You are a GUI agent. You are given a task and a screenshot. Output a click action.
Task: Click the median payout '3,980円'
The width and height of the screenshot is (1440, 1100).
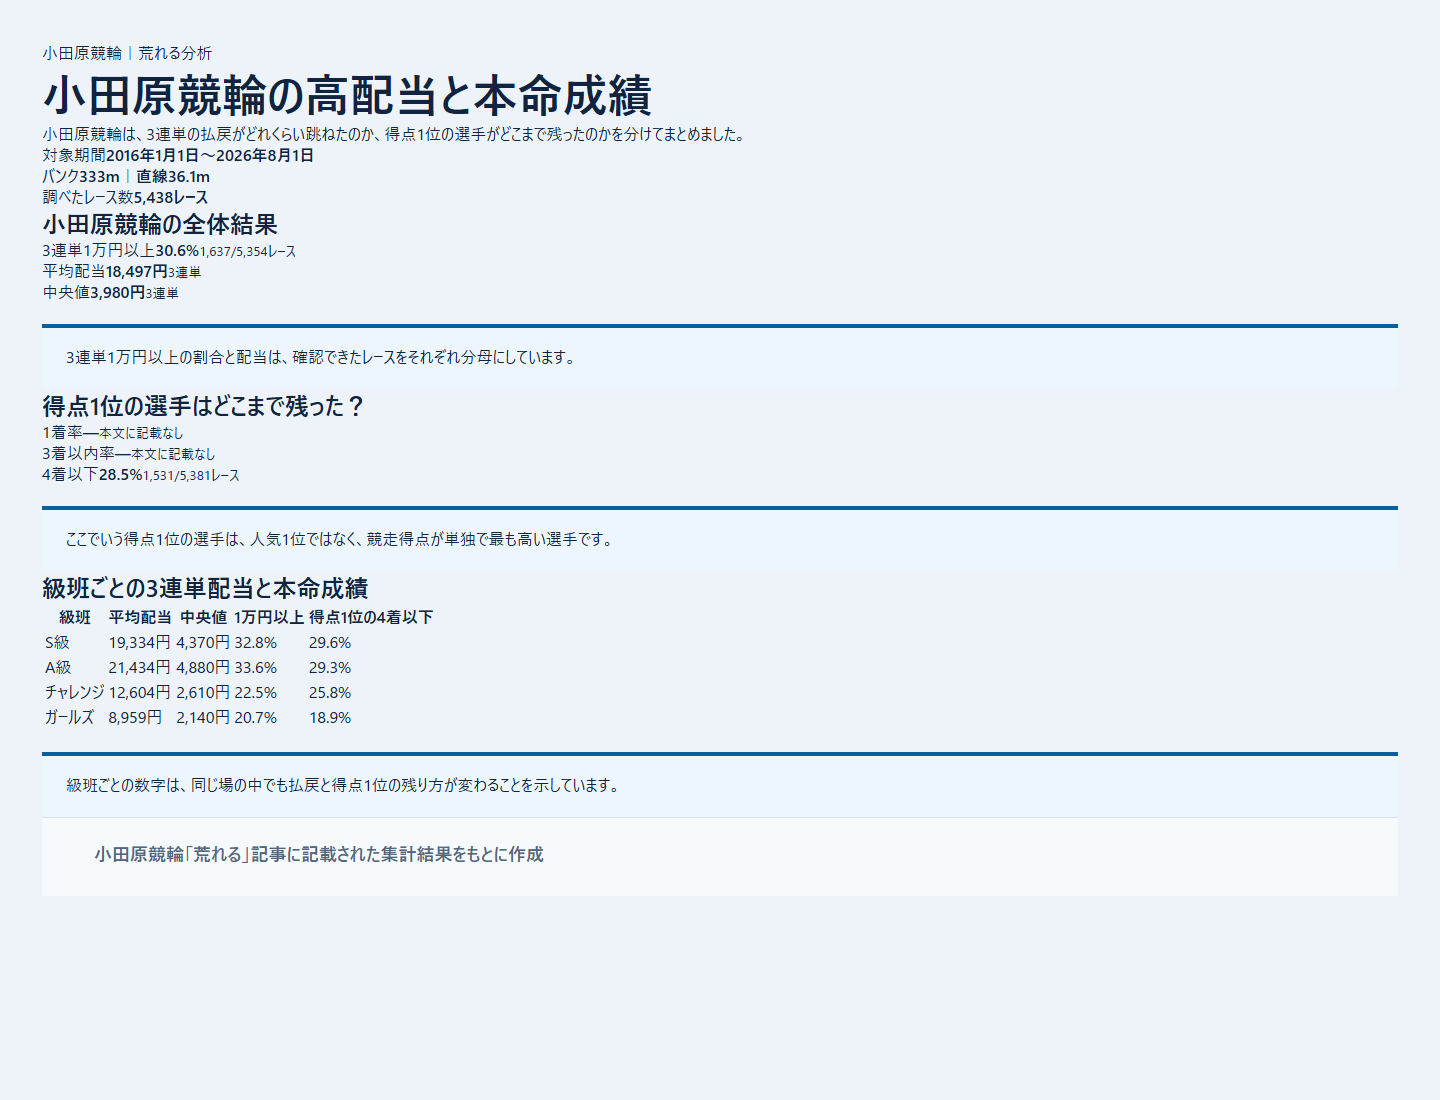[x=118, y=292]
